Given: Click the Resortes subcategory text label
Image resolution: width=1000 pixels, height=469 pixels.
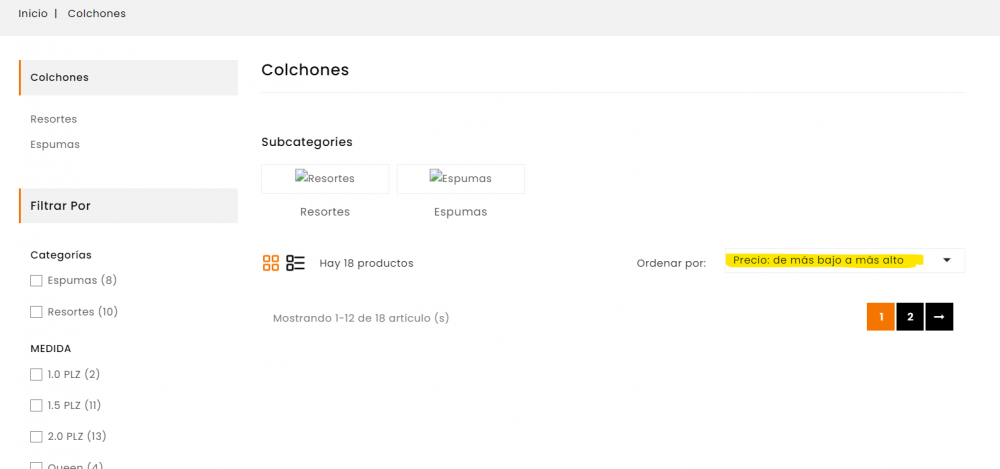Looking at the screenshot, I should click(x=325, y=212).
